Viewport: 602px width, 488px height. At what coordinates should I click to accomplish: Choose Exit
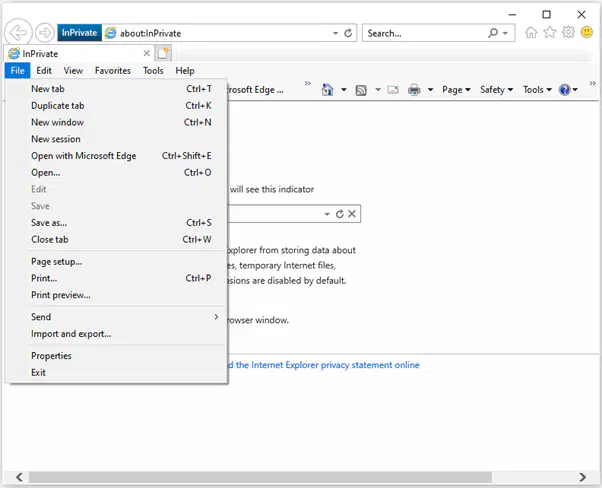(x=117, y=372)
